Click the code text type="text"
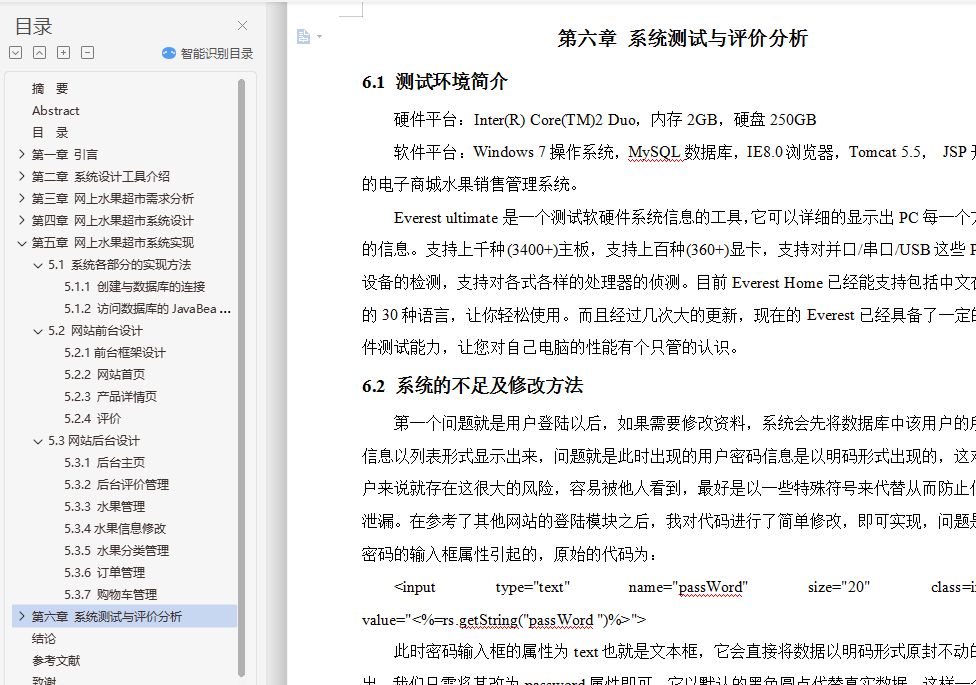Screen dimensions: 976x685 pyautogui.click(x=533, y=587)
